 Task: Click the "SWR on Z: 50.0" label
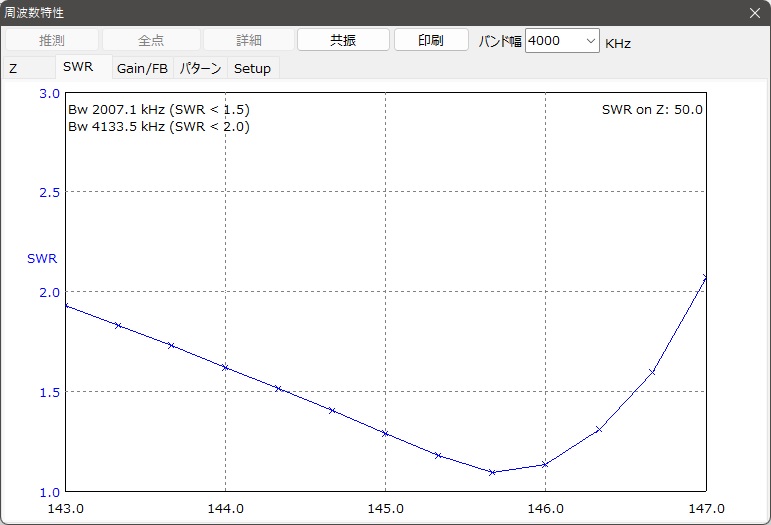[x=652, y=109]
